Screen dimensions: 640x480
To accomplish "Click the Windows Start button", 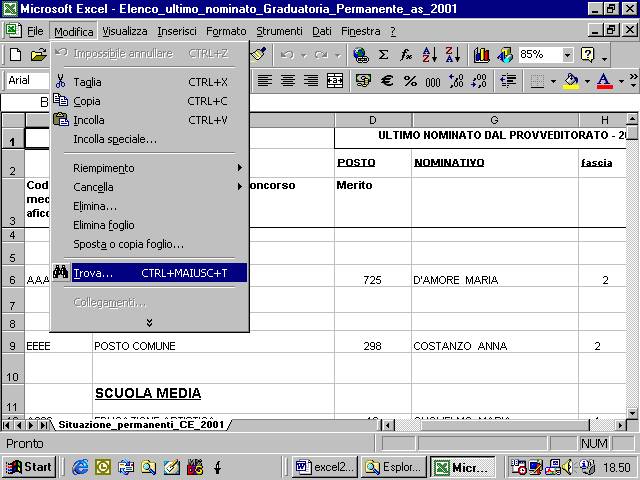I will pyautogui.click(x=29, y=467).
